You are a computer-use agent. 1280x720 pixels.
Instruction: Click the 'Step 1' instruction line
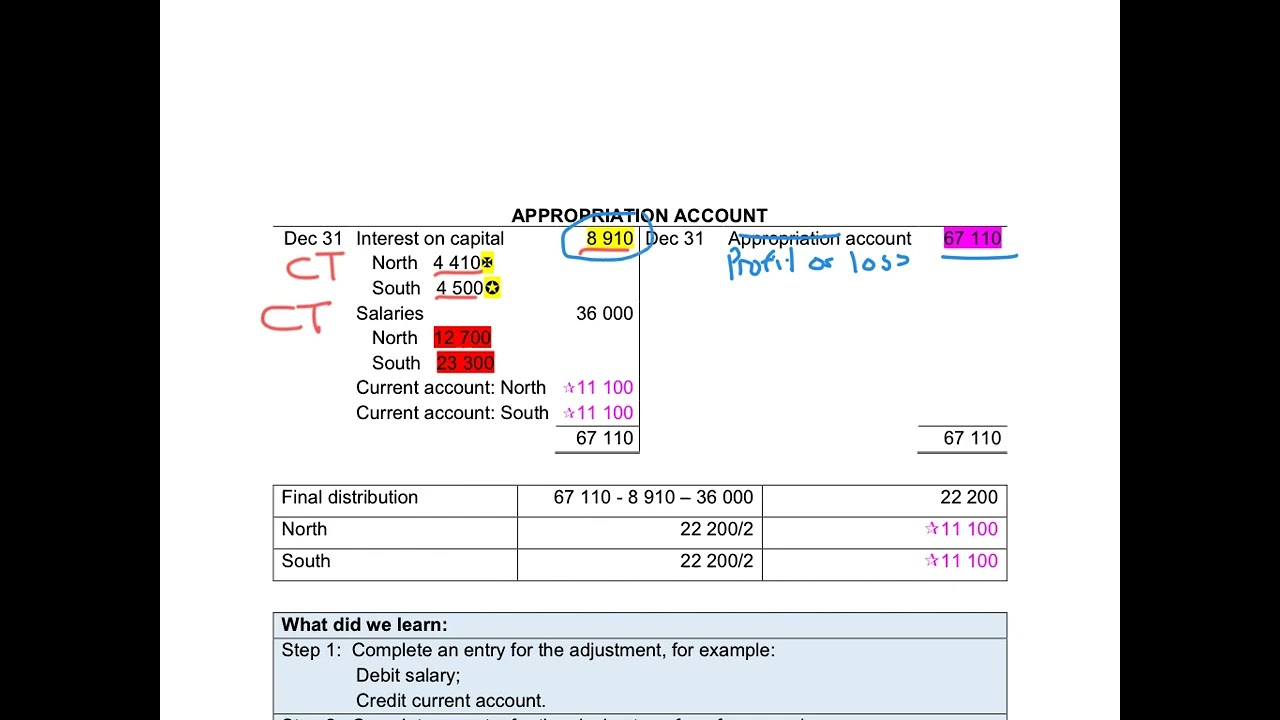pos(528,651)
